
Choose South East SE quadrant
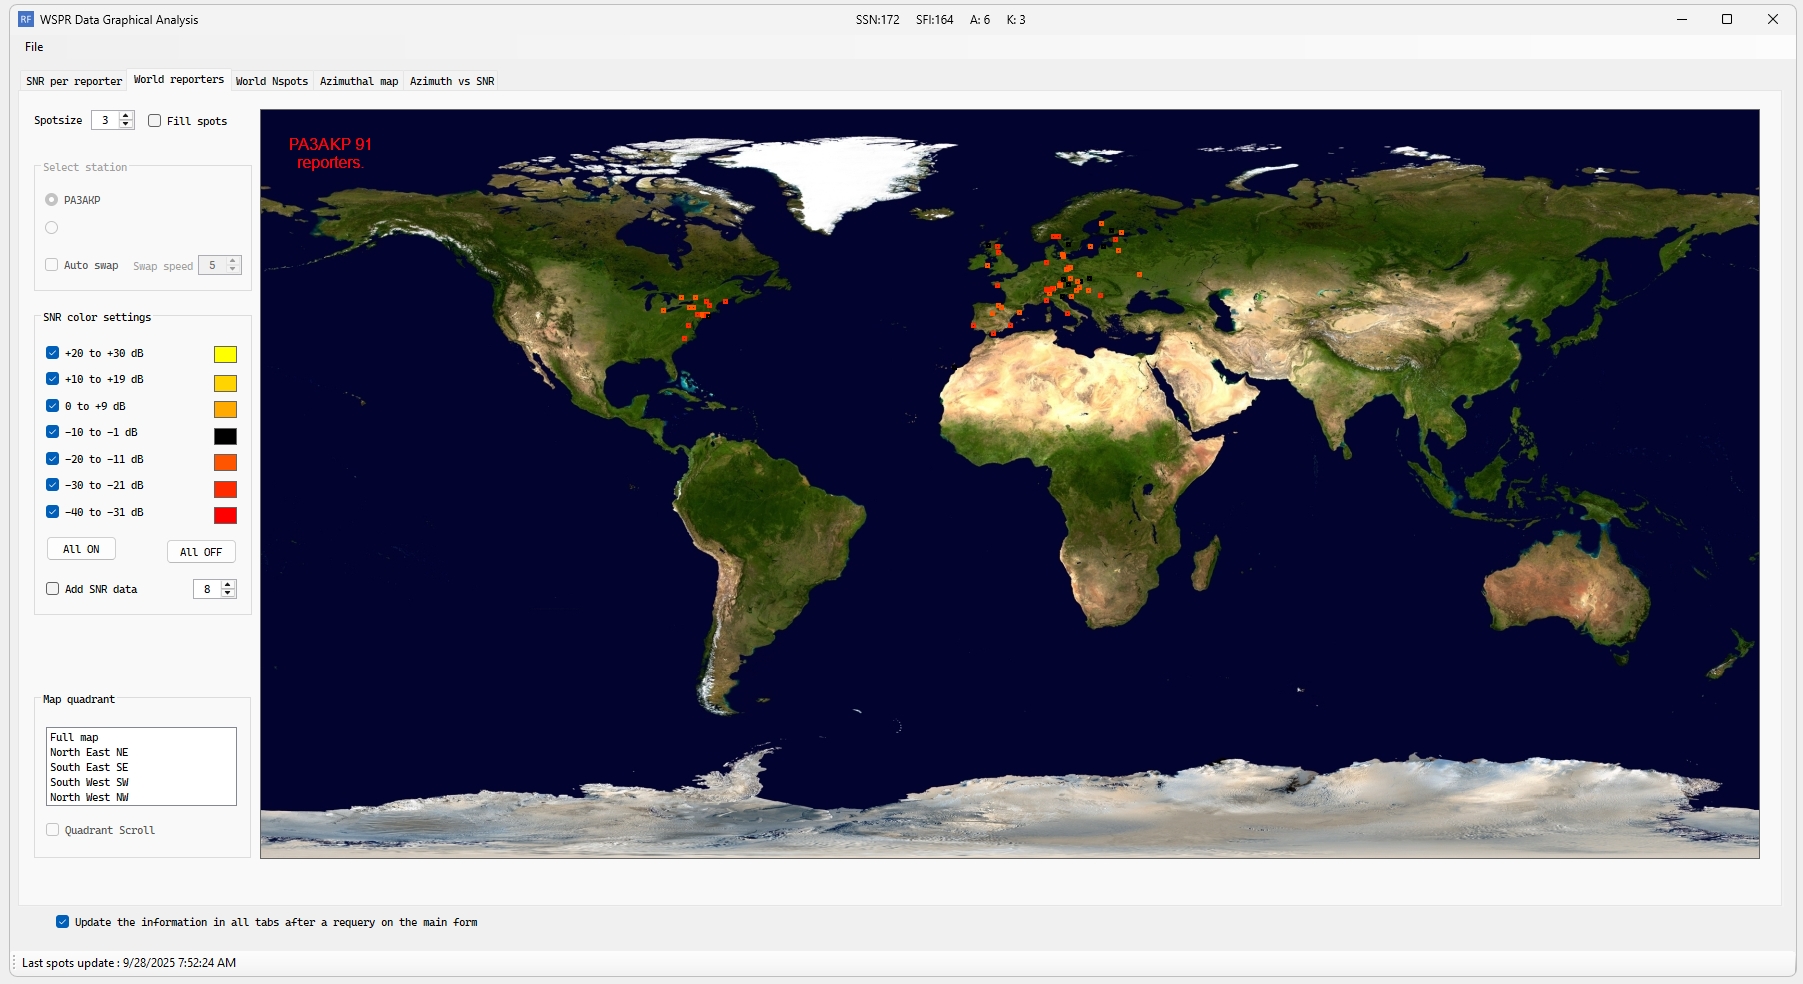pos(141,767)
